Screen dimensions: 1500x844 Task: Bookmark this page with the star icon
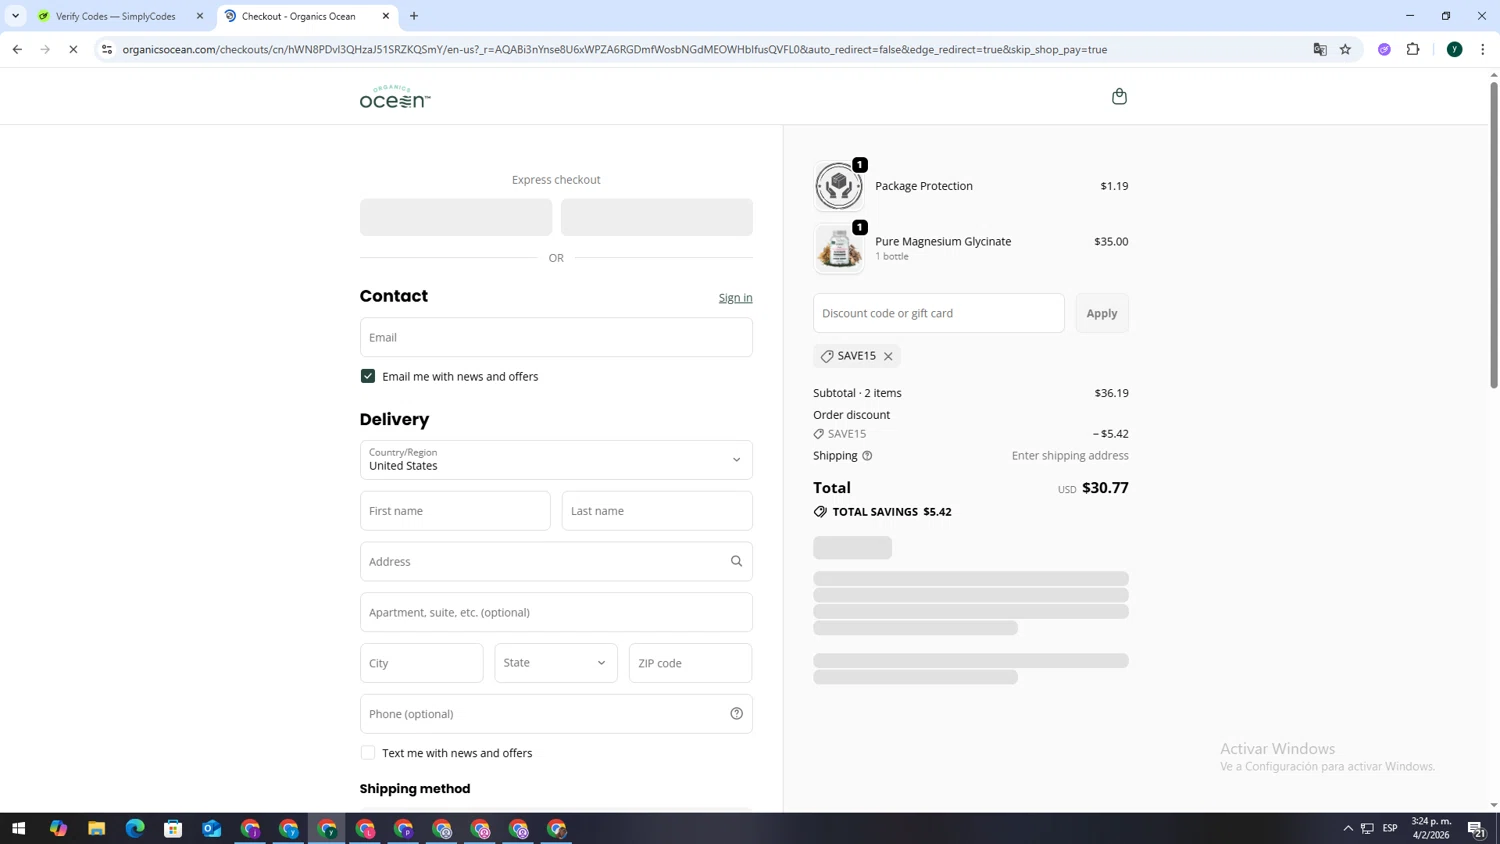point(1345,49)
